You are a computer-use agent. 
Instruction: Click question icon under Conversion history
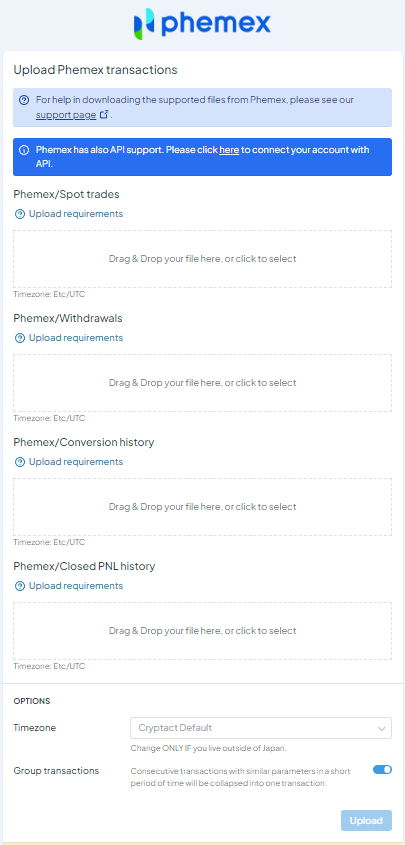tap(20, 462)
